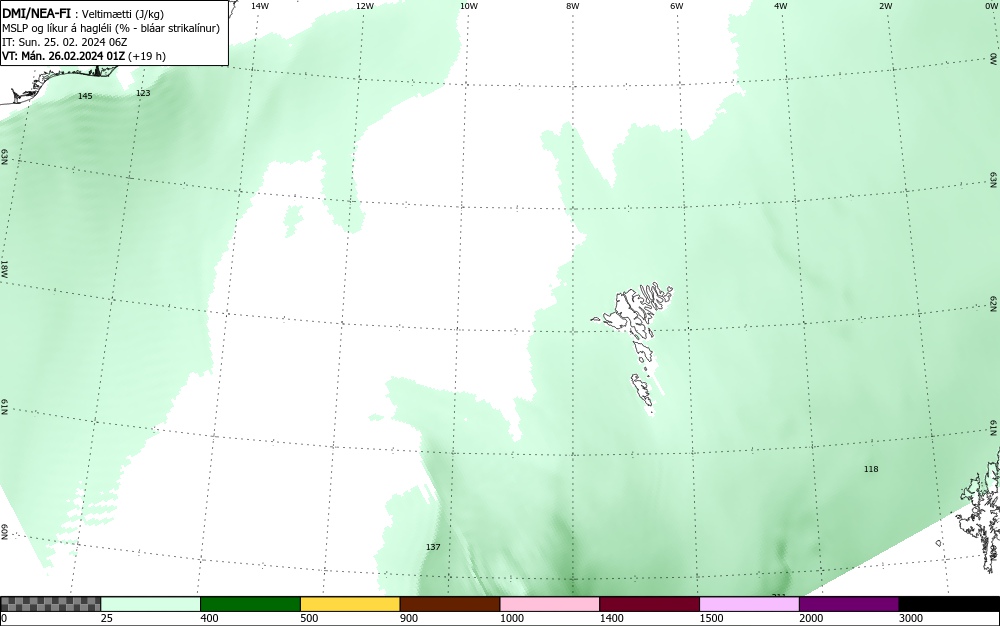Click the 'VT: Mán. 26.02.2024 01Z' text
Screen dimensions: 1000x626
(x=64, y=56)
